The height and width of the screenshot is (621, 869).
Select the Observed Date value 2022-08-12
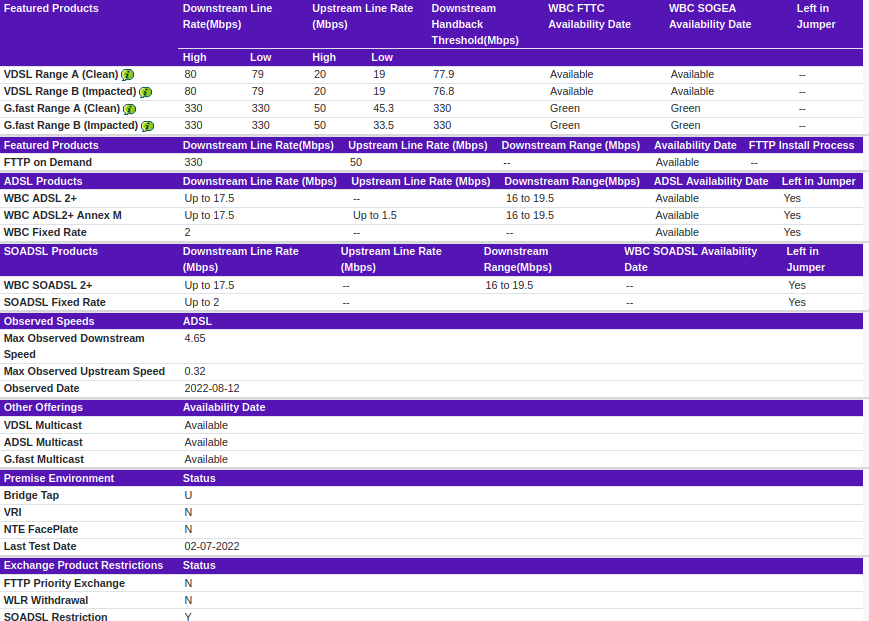click(x=212, y=388)
